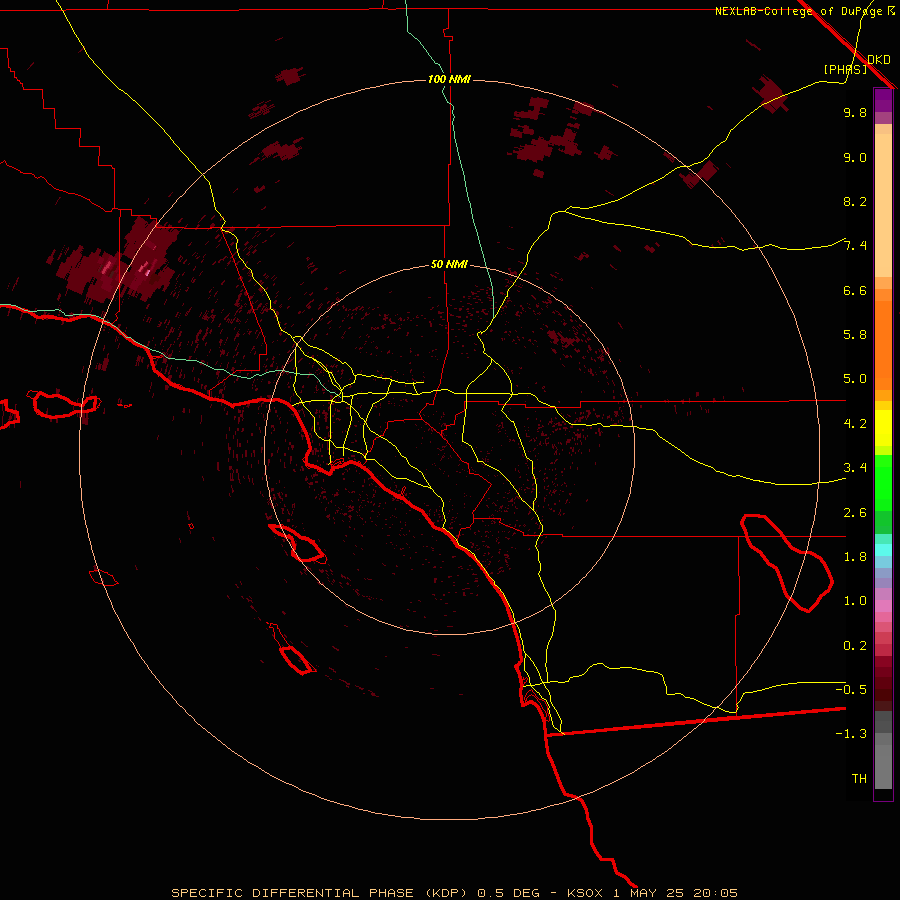Click the cyan segment of the color bar
The height and width of the screenshot is (900, 900).
coord(883,550)
